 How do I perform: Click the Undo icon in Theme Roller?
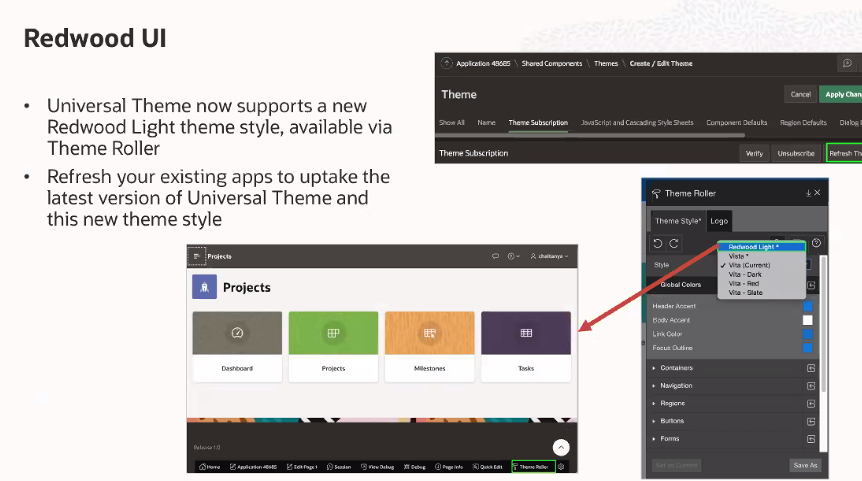coord(657,243)
